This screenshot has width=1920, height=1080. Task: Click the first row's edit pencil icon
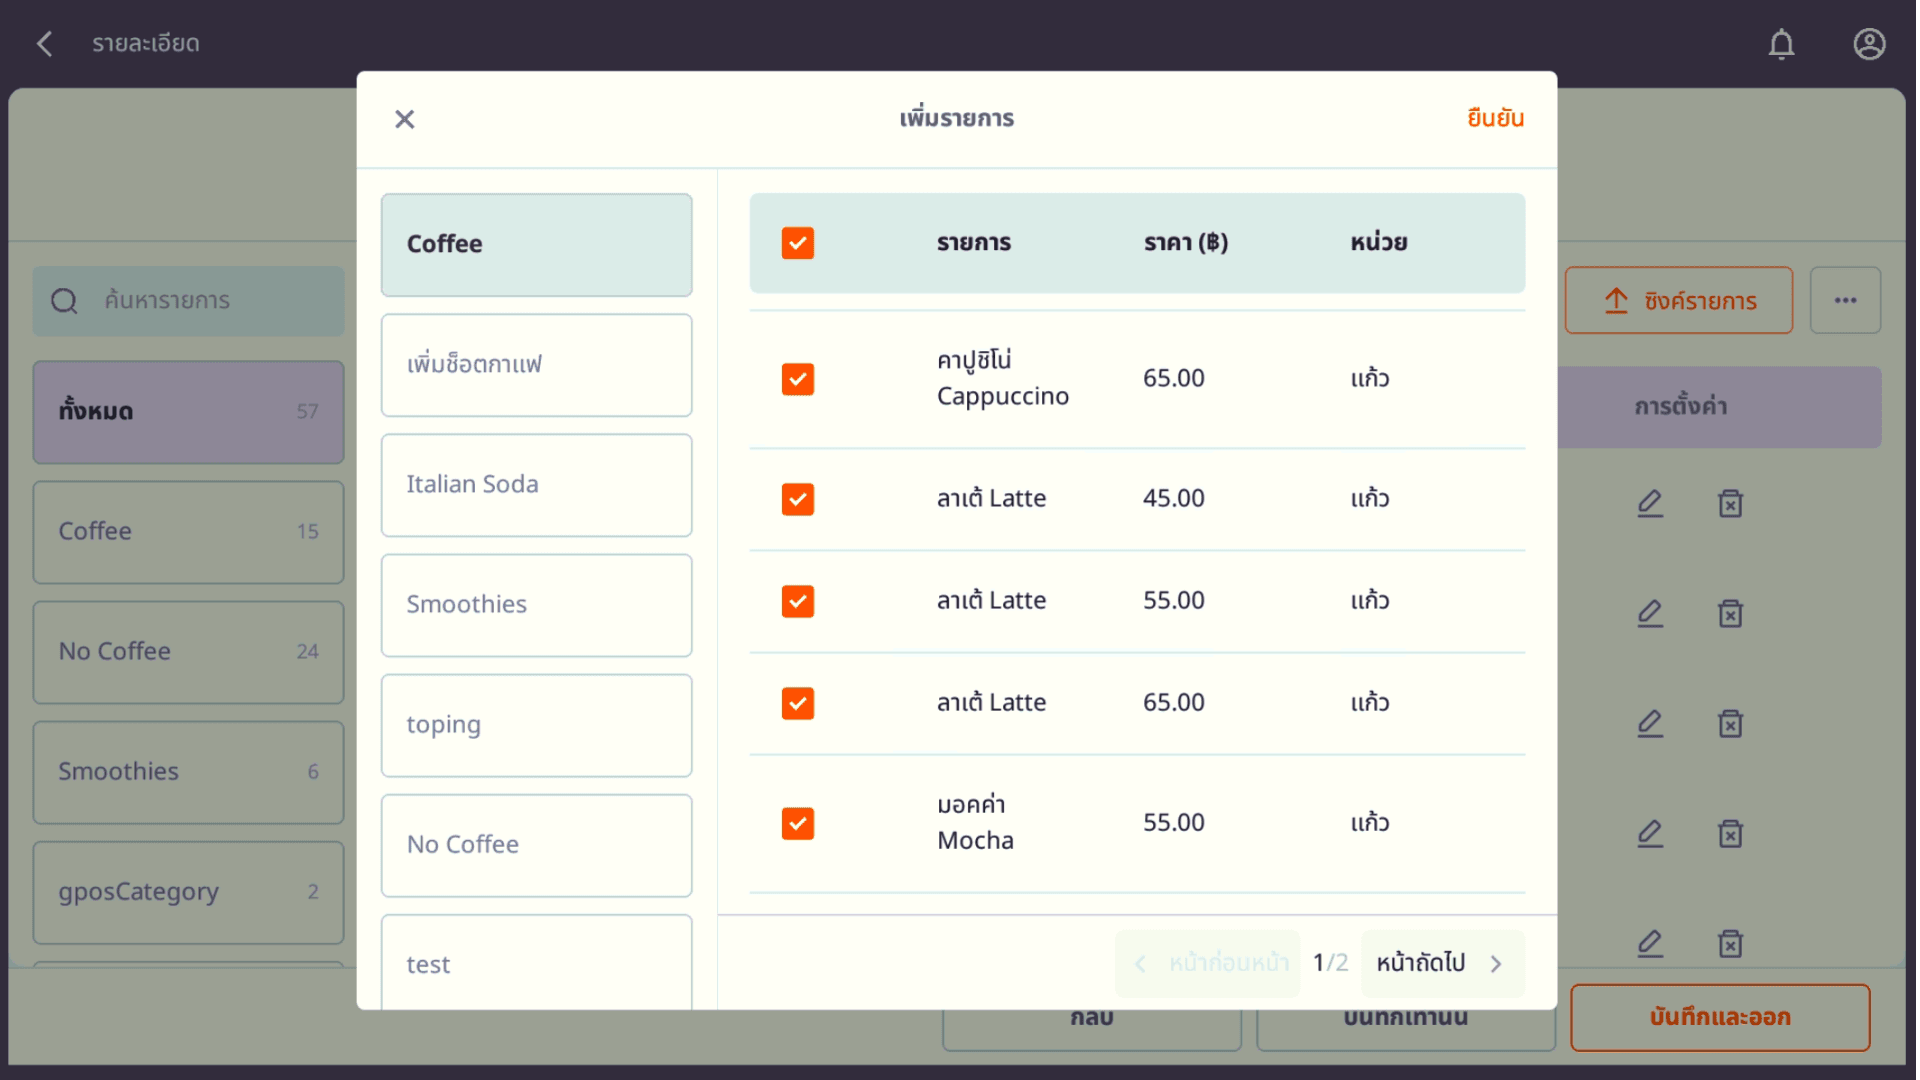[1650, 503]
